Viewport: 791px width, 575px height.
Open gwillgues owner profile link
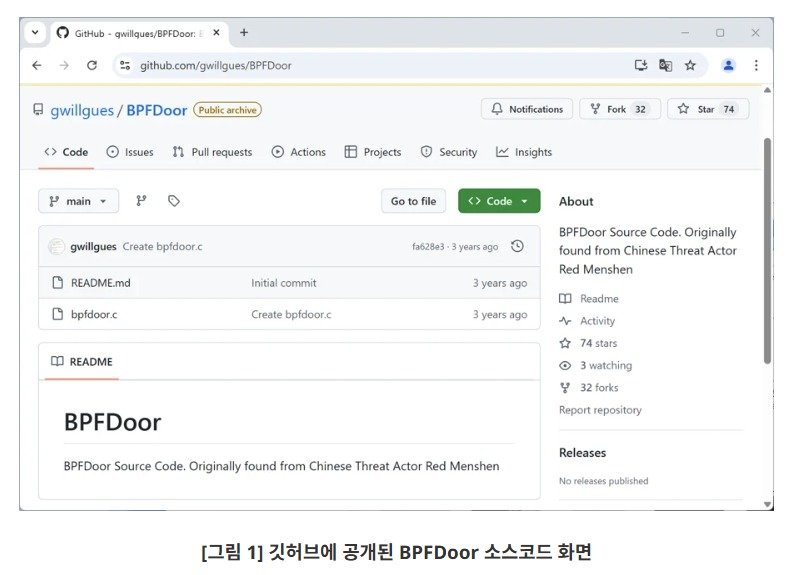[x=82, y=110]
